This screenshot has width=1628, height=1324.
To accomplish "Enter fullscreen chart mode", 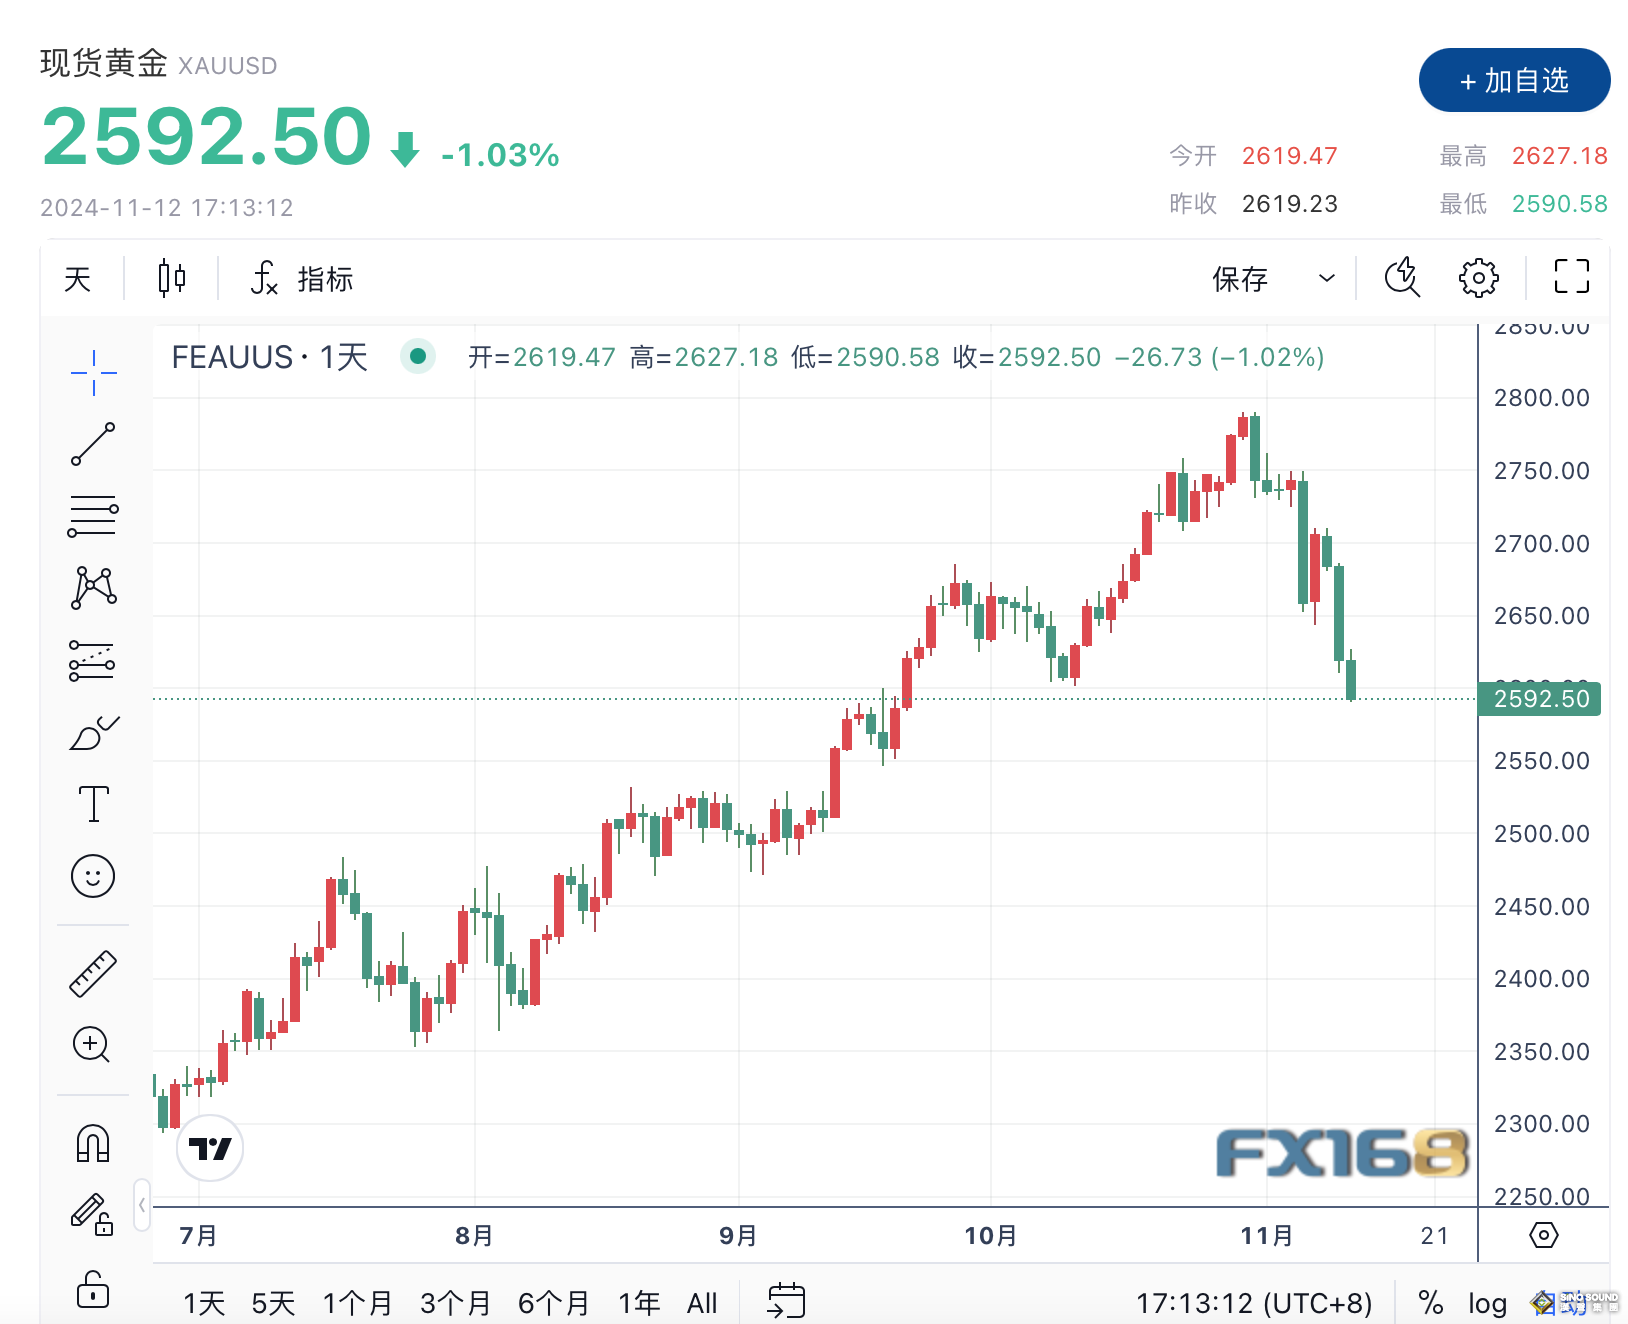I will point(1571,277).
